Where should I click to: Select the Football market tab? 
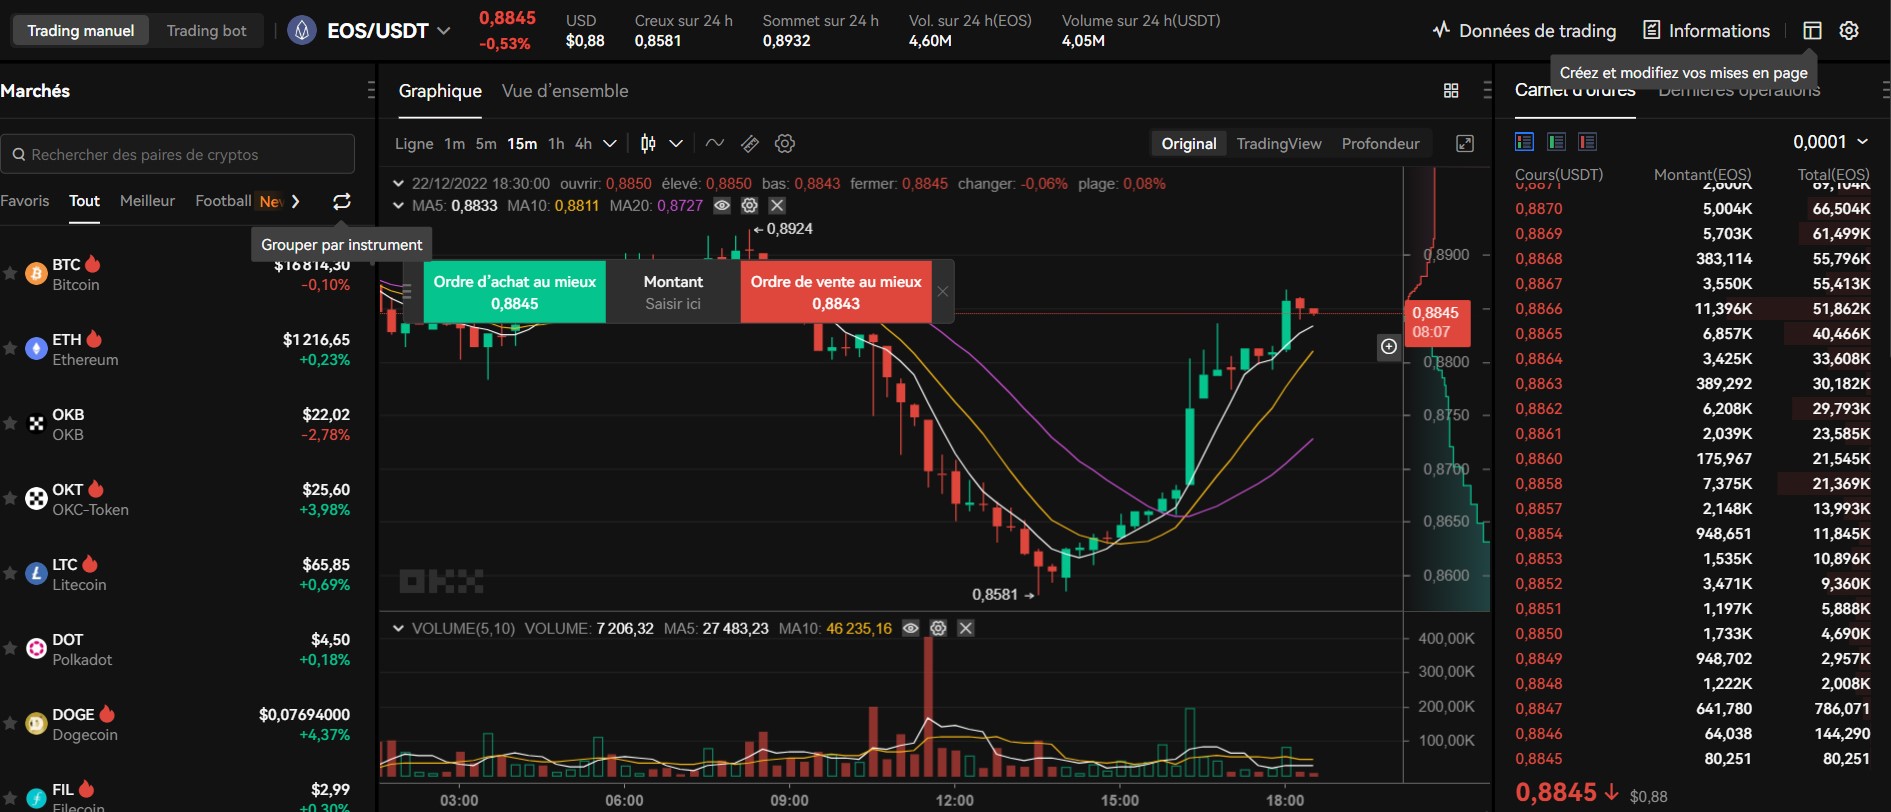click(223, 201)
